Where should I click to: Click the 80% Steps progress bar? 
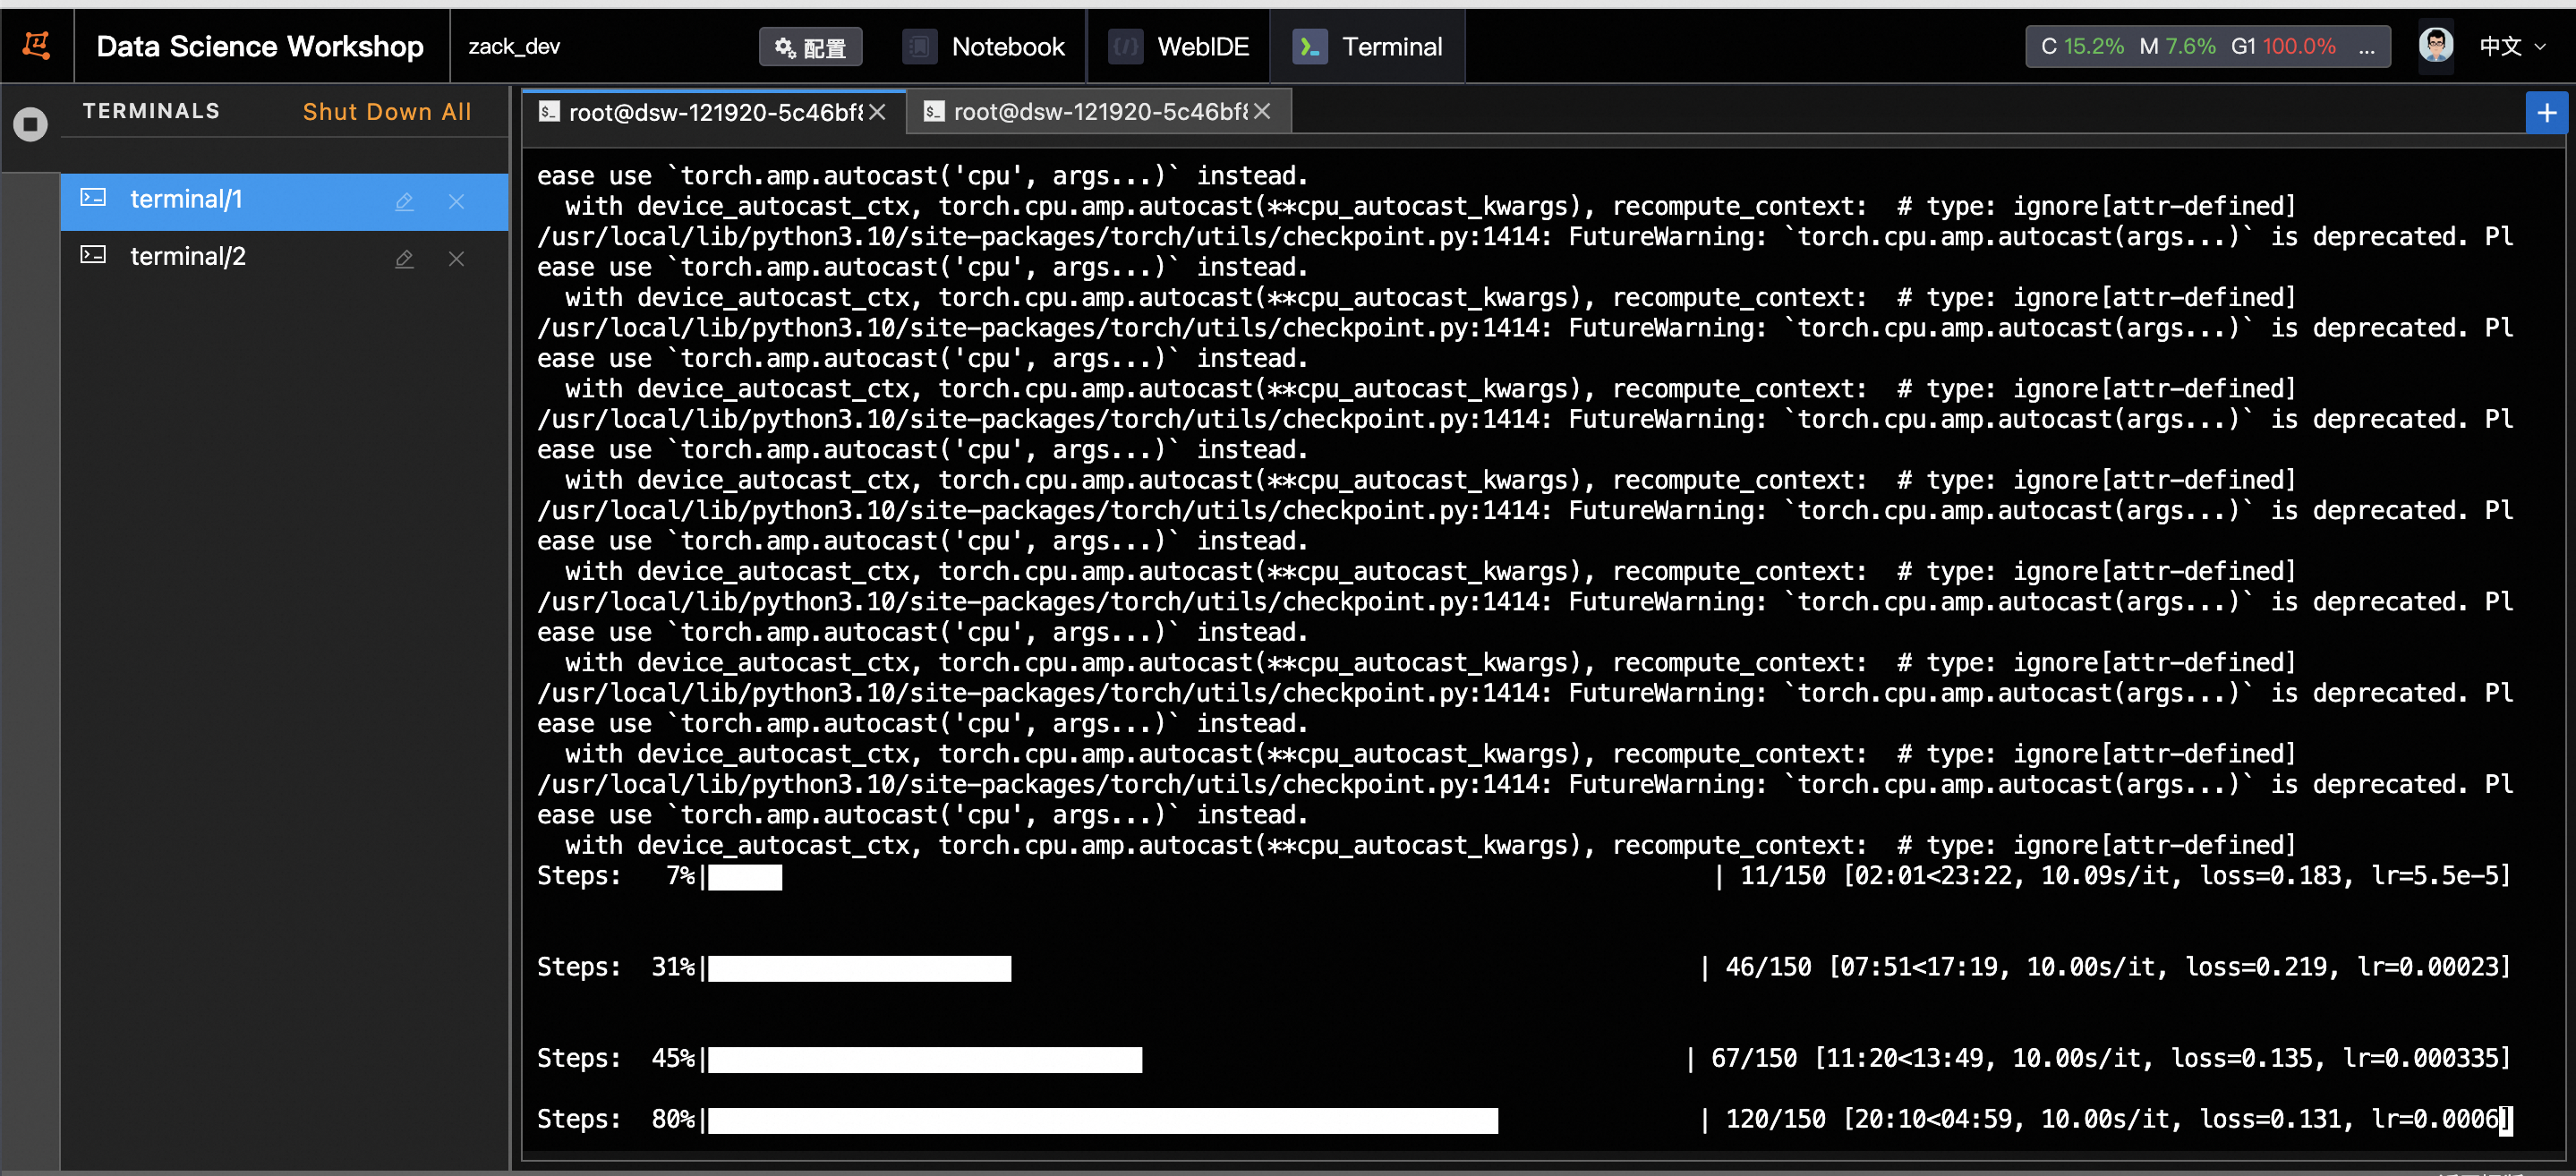click(x=1102, y=1120)
